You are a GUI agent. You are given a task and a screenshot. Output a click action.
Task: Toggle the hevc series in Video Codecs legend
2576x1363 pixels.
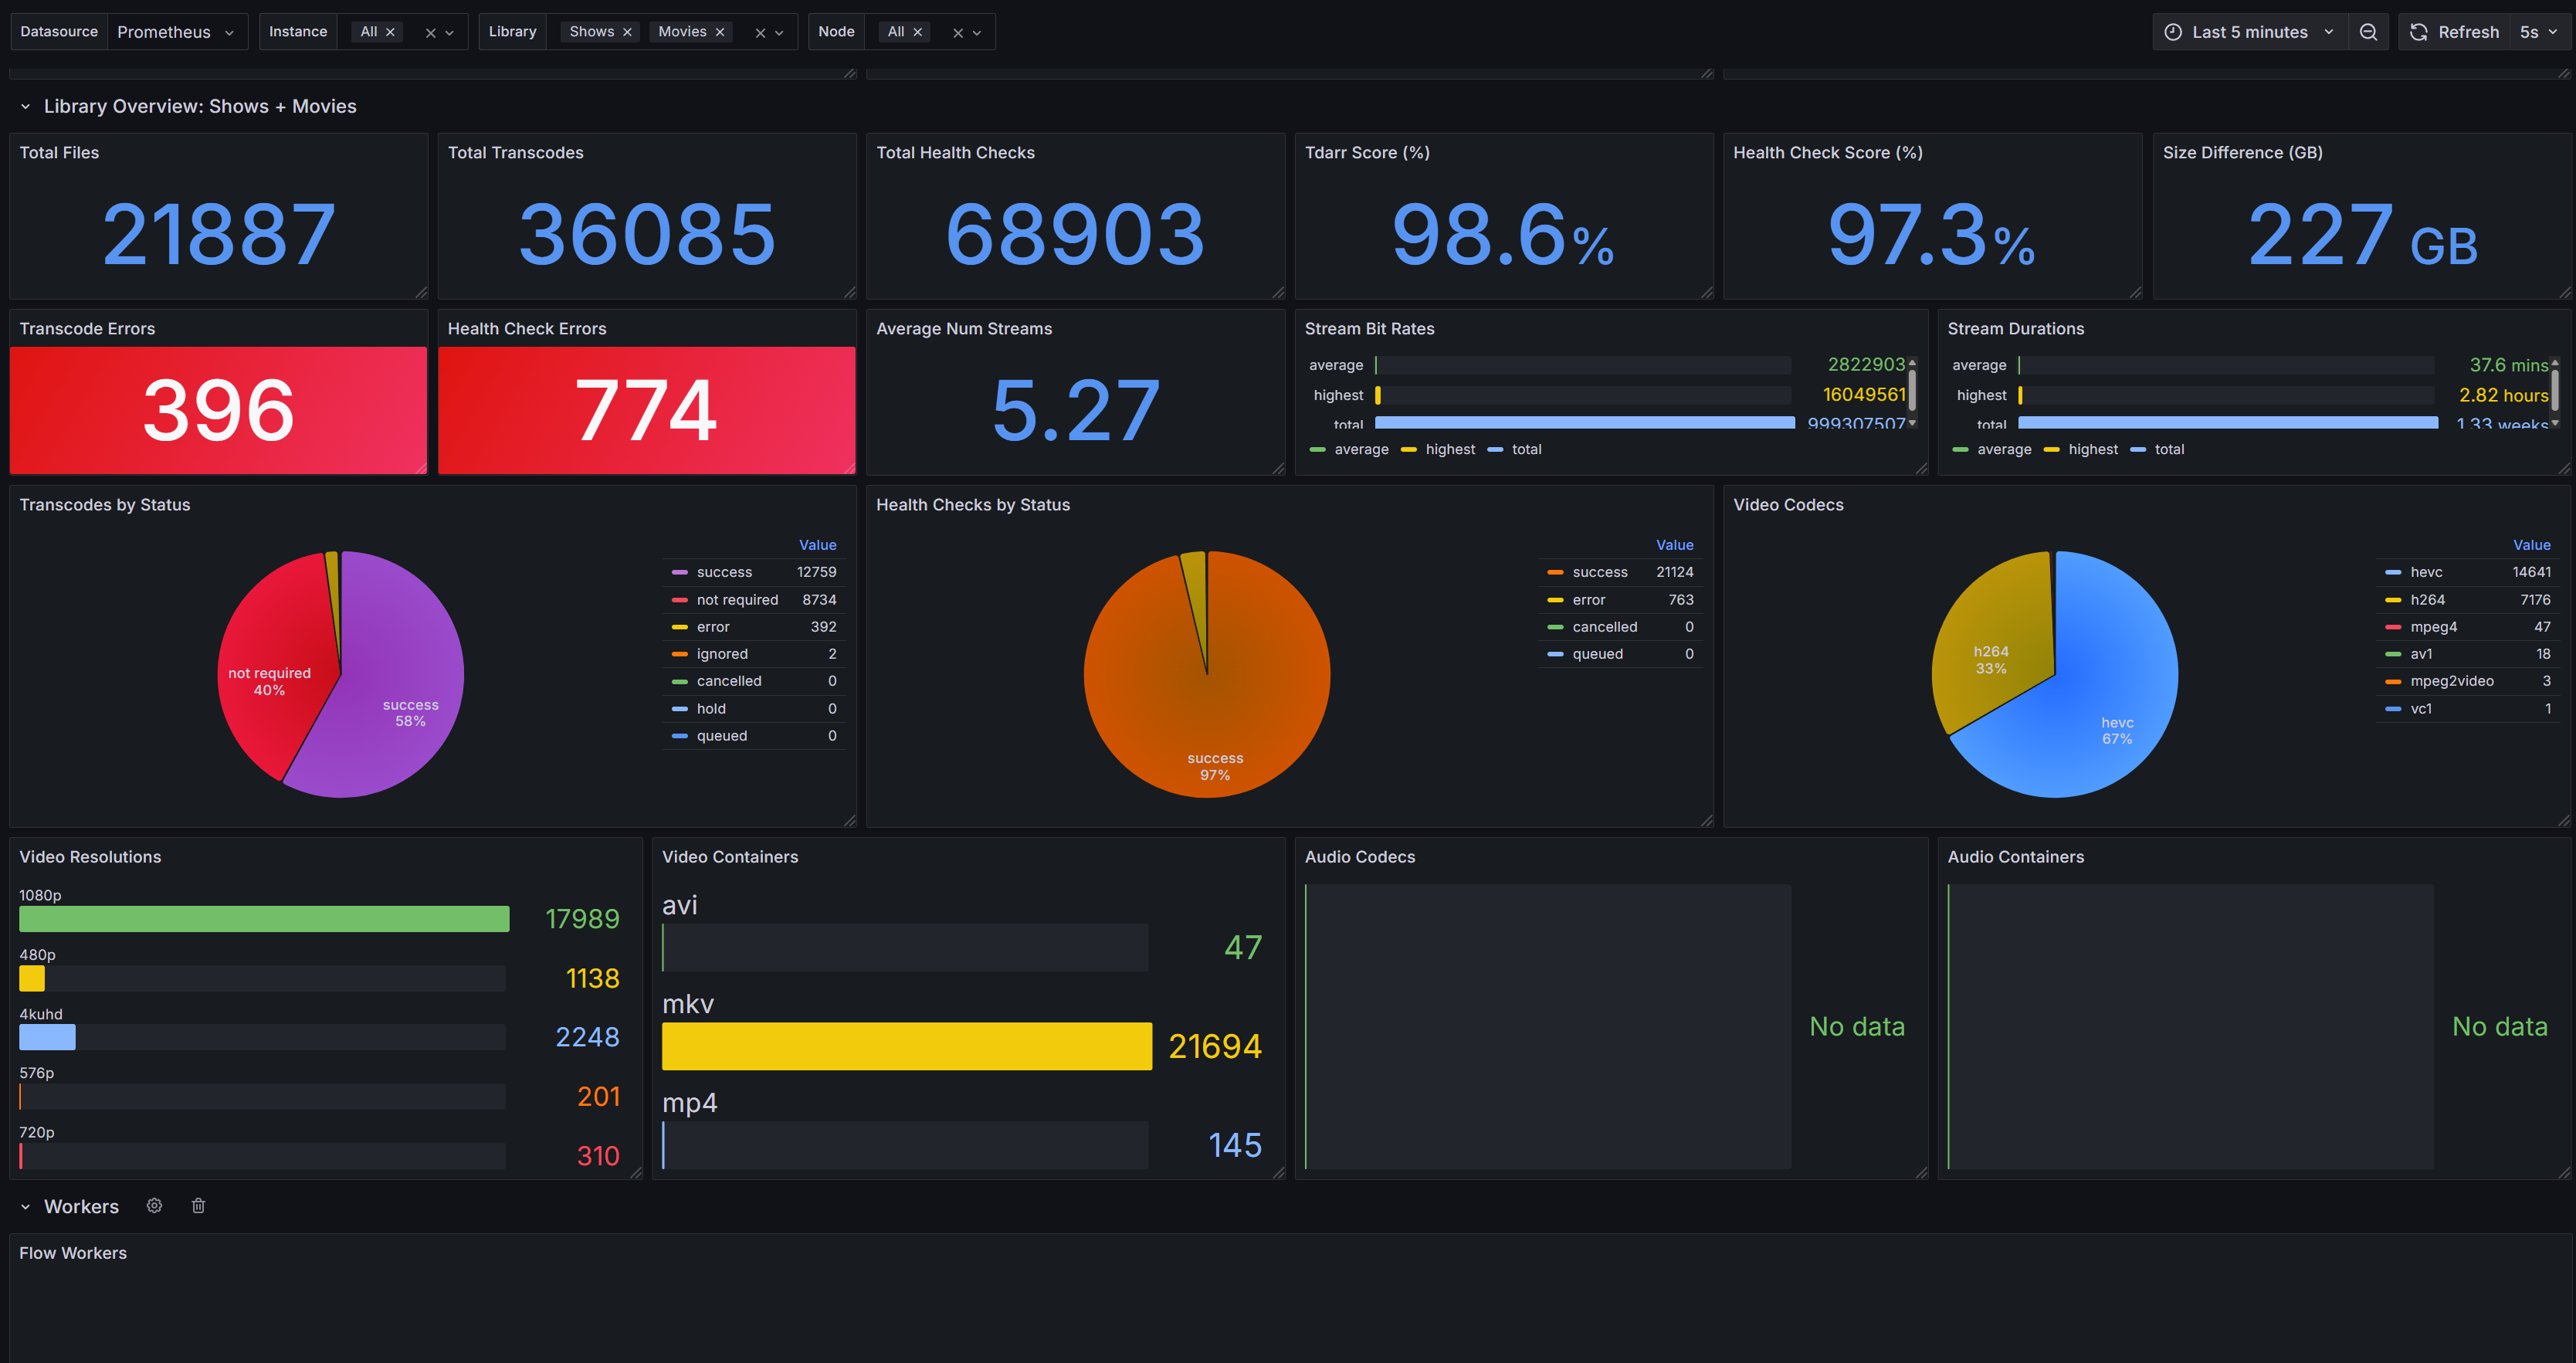[2426, 572]
